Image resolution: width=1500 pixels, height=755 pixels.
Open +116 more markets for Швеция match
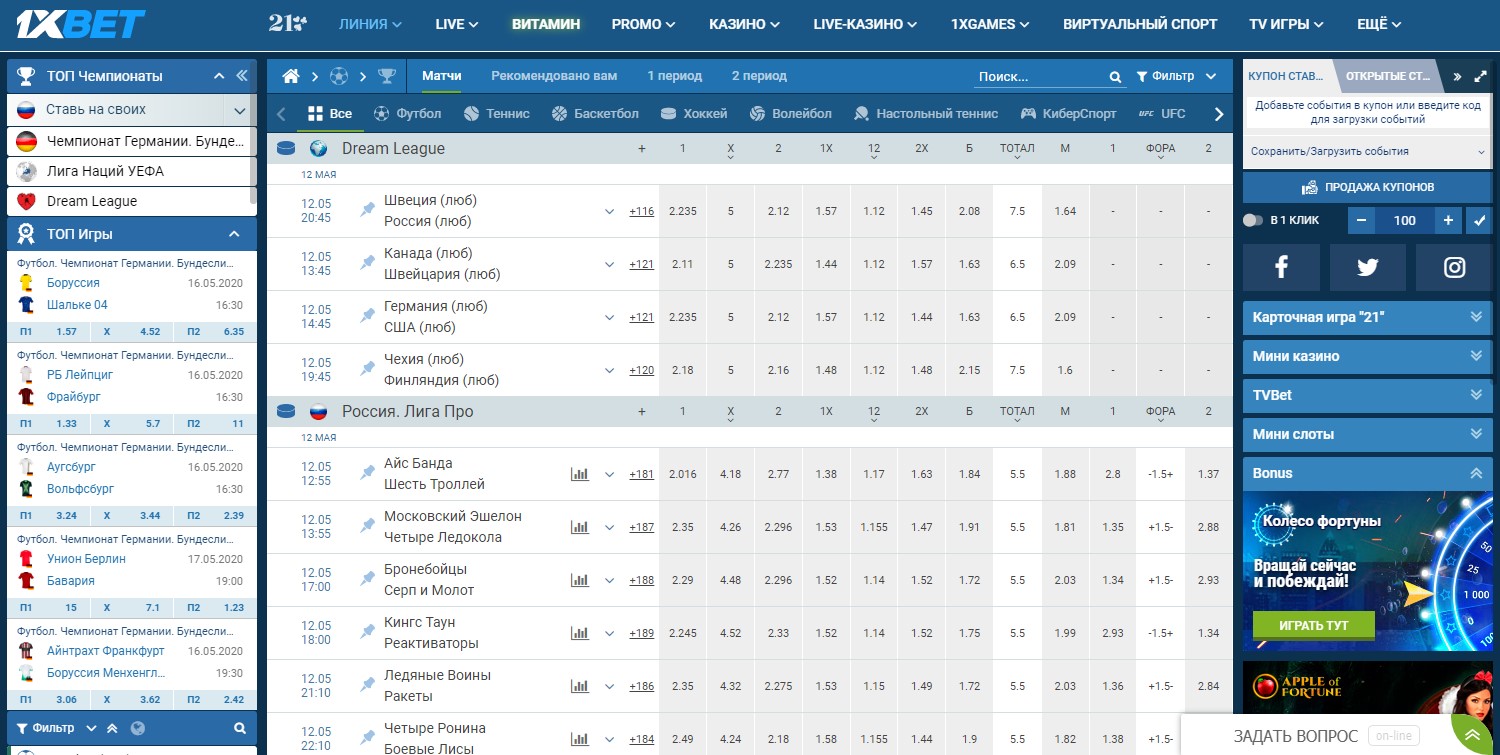[641, 211]
